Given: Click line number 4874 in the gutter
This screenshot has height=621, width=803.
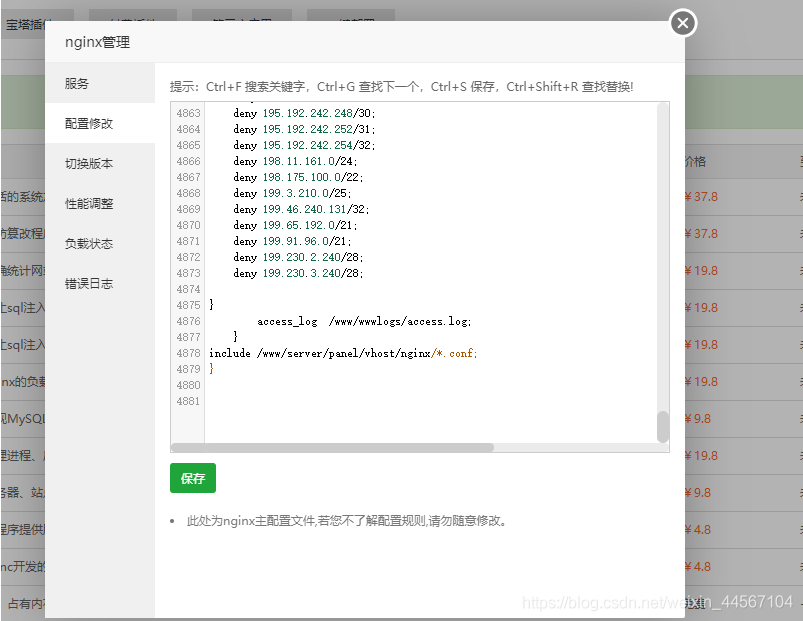Looking at the screenshot, I should tap(188, 289).
